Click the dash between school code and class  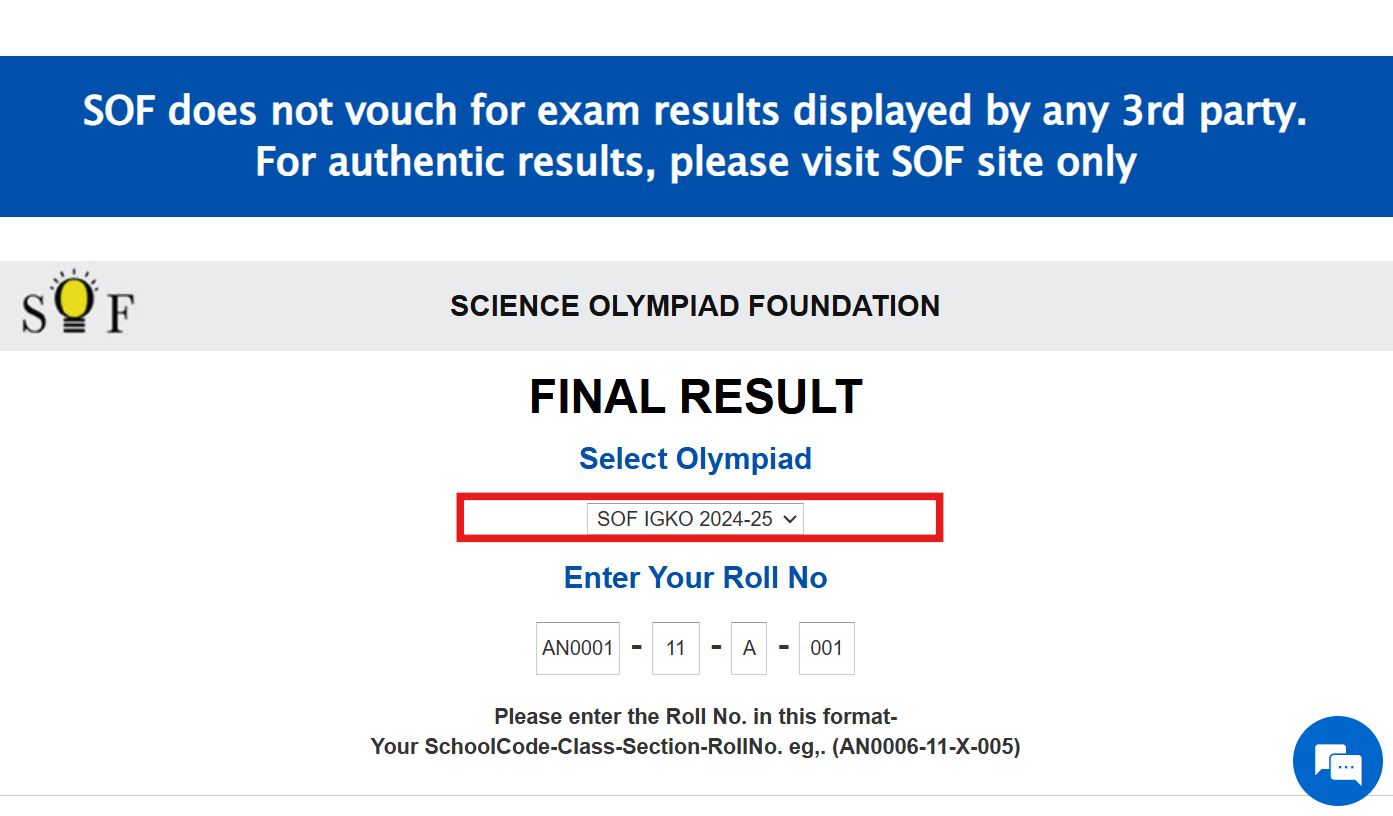click(x=637, y=648)
